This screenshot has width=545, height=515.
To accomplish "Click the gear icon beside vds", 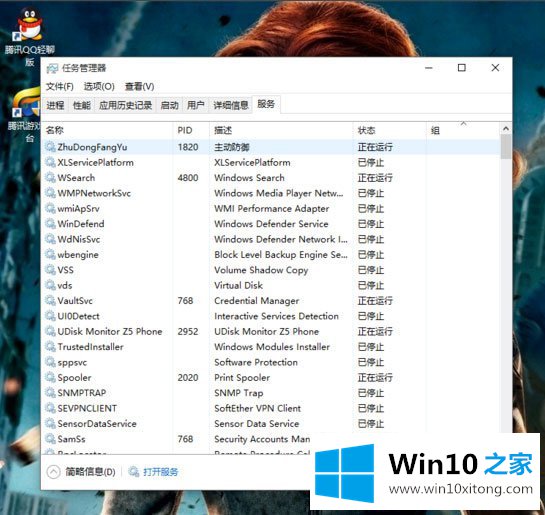I will tap(51, 285).
